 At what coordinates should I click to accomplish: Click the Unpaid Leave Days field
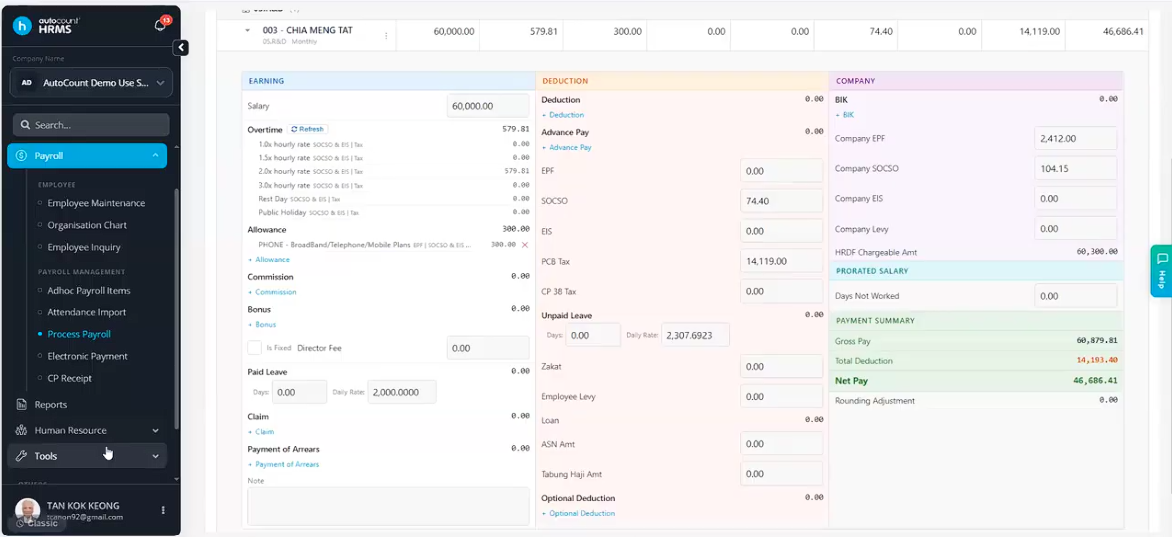tap(593, 335)
